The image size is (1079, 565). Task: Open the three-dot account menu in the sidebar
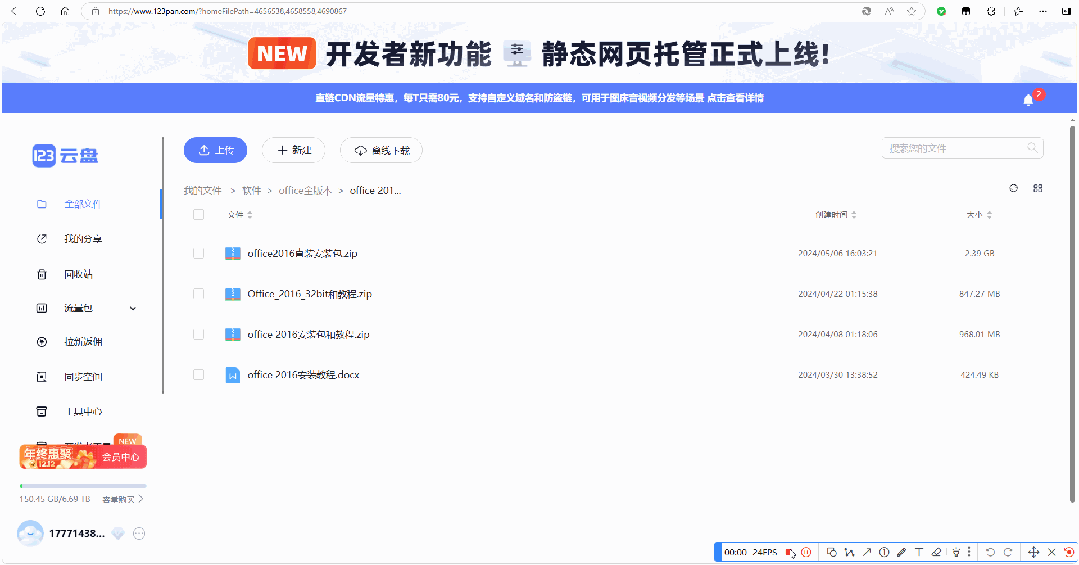[x=139, y=533]
